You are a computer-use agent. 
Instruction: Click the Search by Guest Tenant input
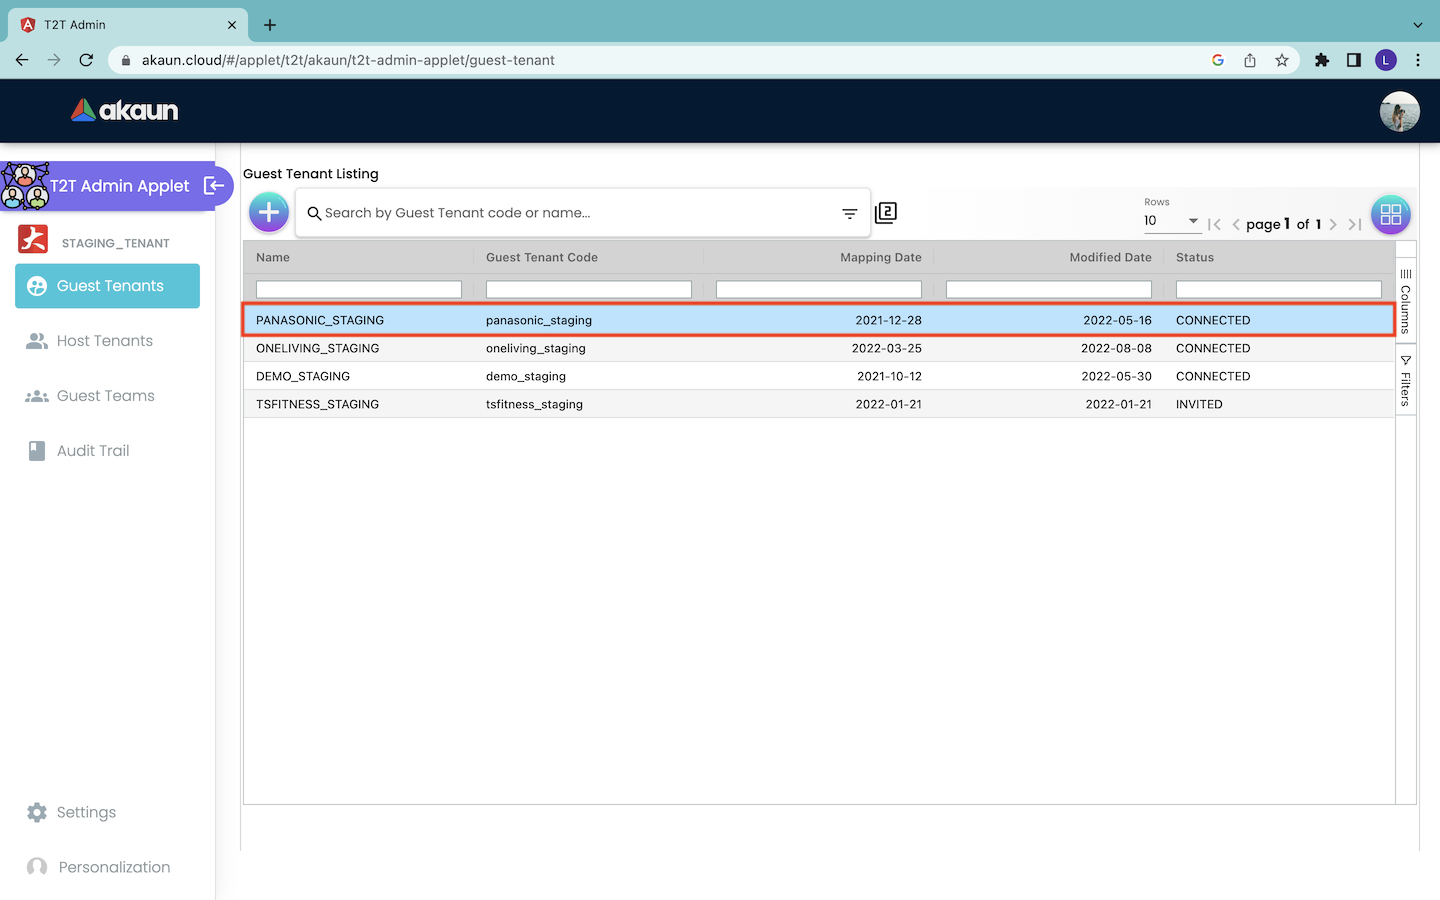(x=570, y=213)
